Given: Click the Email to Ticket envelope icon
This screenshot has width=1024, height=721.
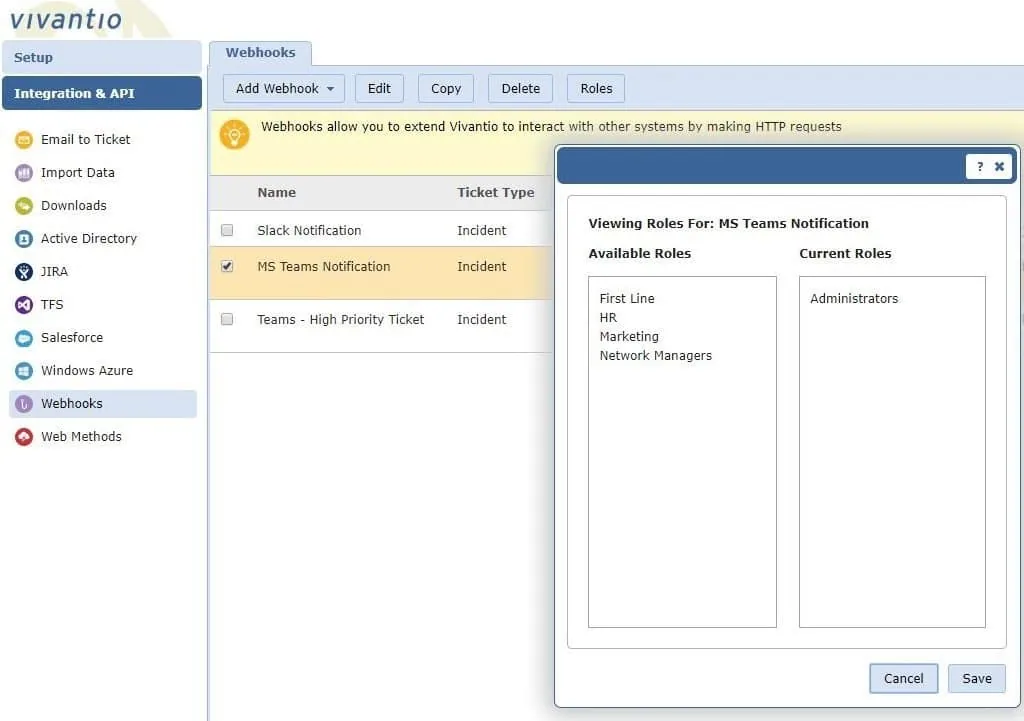Looking at the screenshot, I should pos(24,140).
